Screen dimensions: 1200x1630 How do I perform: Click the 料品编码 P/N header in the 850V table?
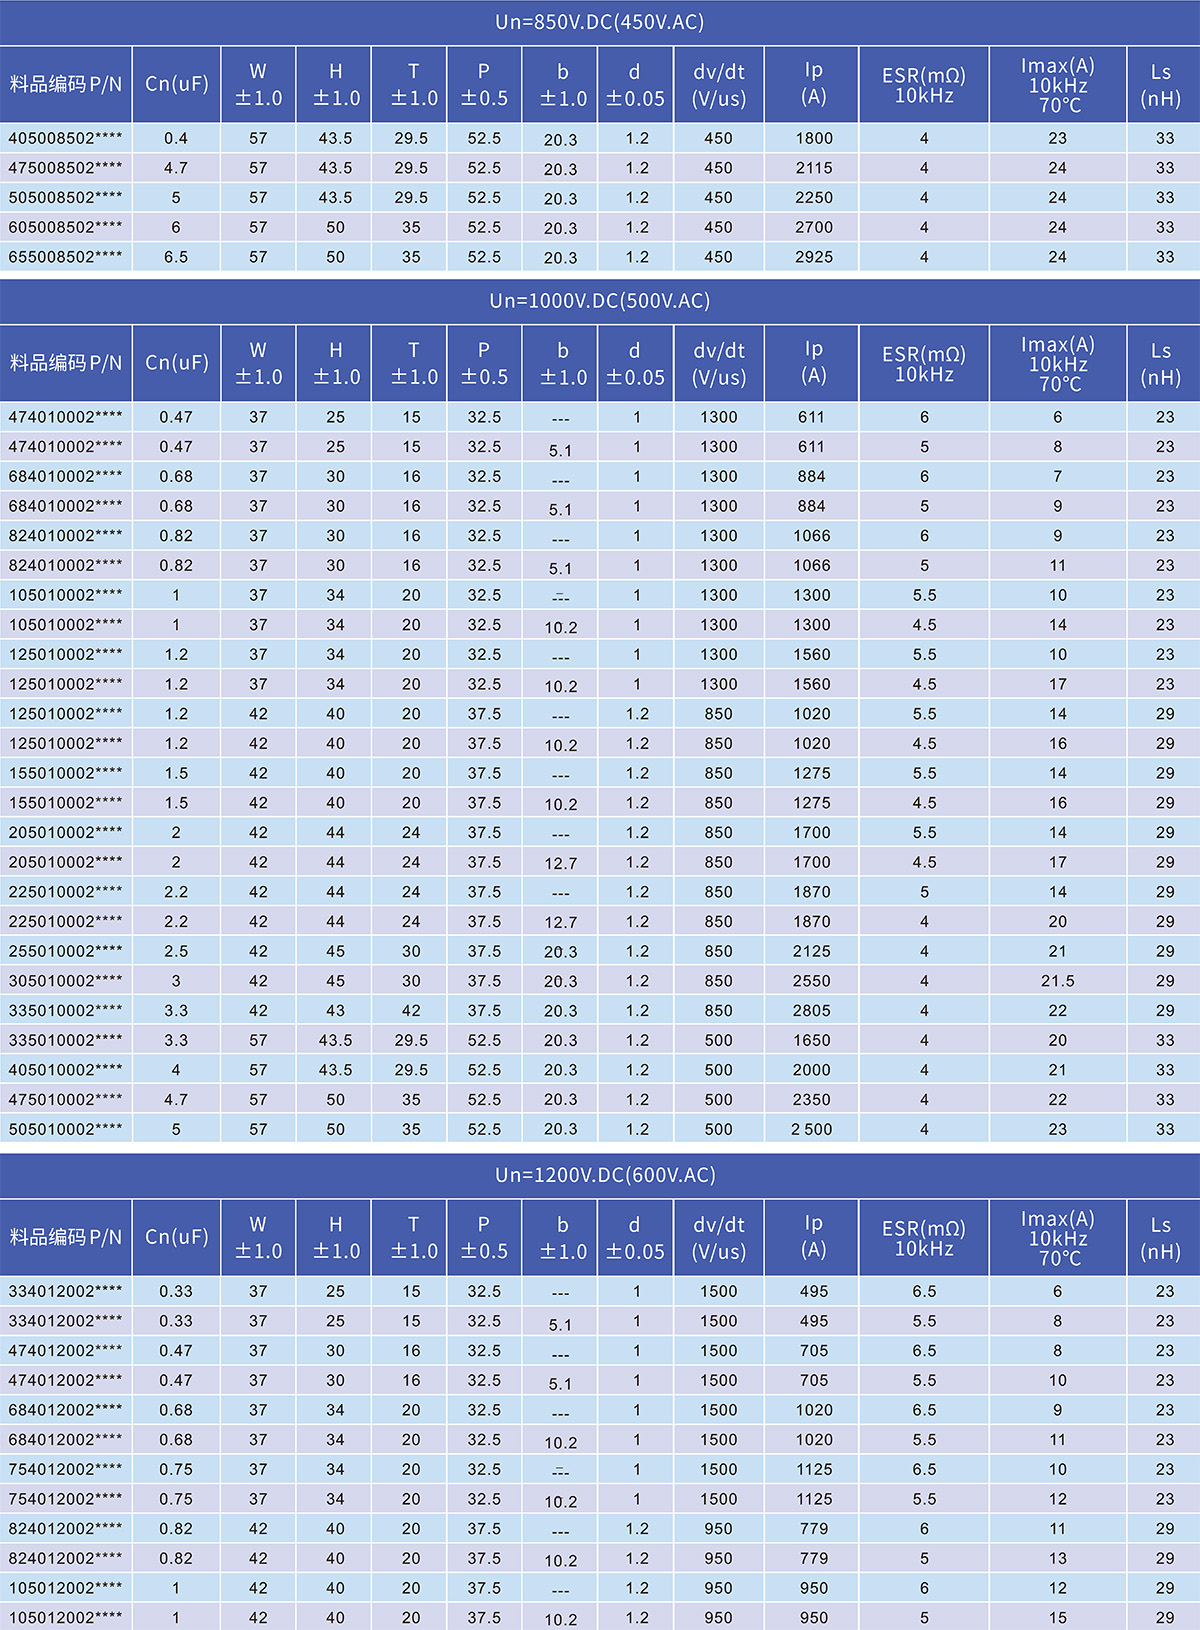(66, 85)
